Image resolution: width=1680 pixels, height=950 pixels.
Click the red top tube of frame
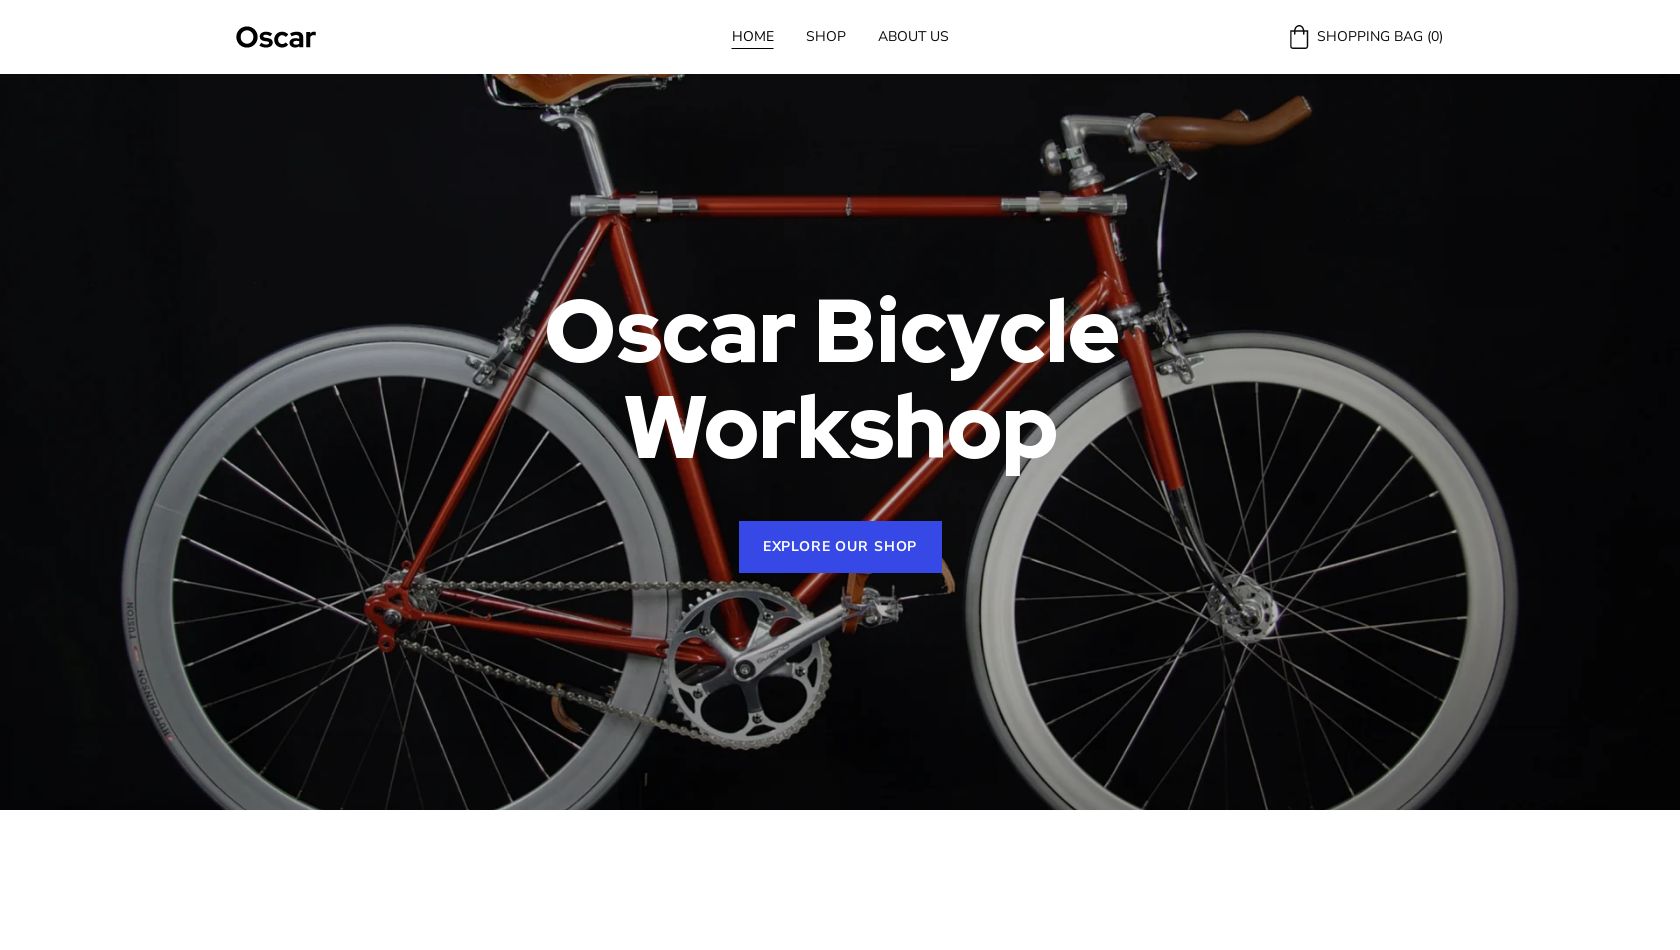[x=848, y=206]
